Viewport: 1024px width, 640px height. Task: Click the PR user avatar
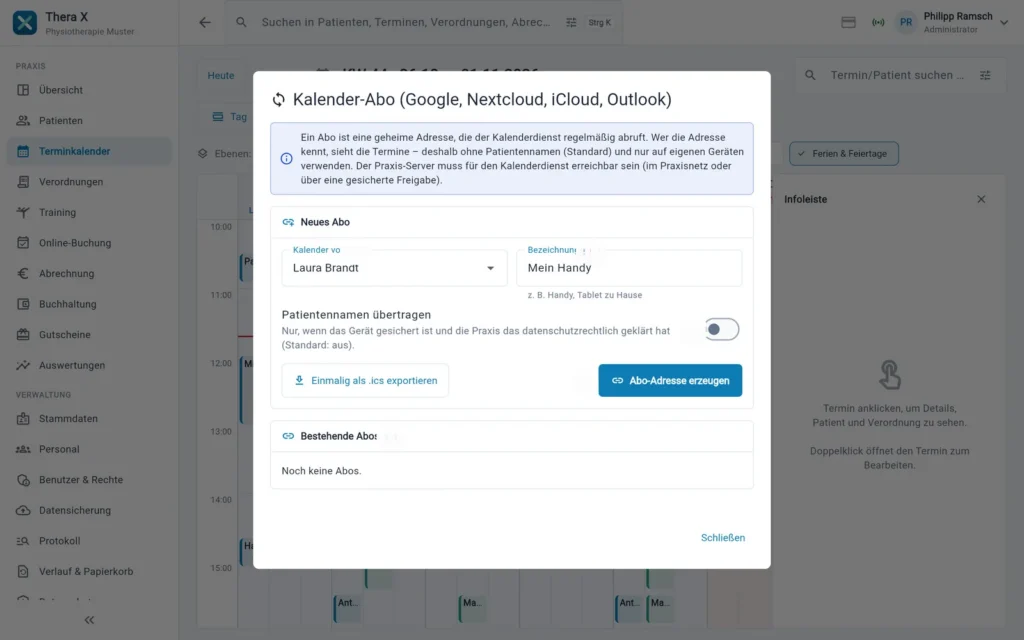(906, 22)
